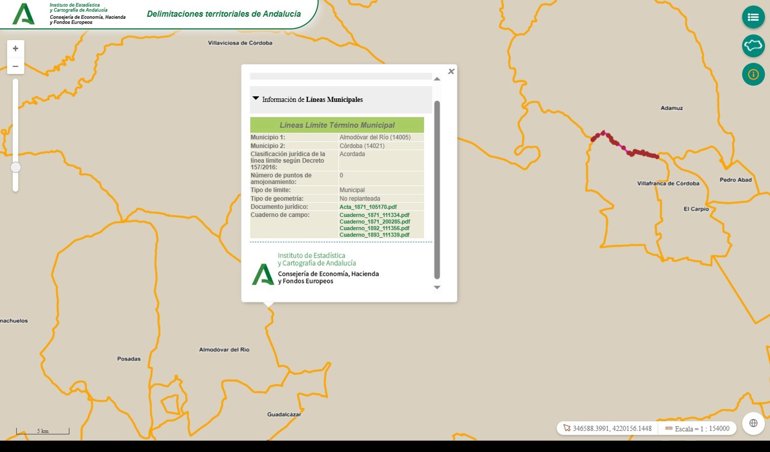Image resolution: width=770 pixels, height=452 pixels.
Task: Zoom out with the minus button
Action: [15, 67]
